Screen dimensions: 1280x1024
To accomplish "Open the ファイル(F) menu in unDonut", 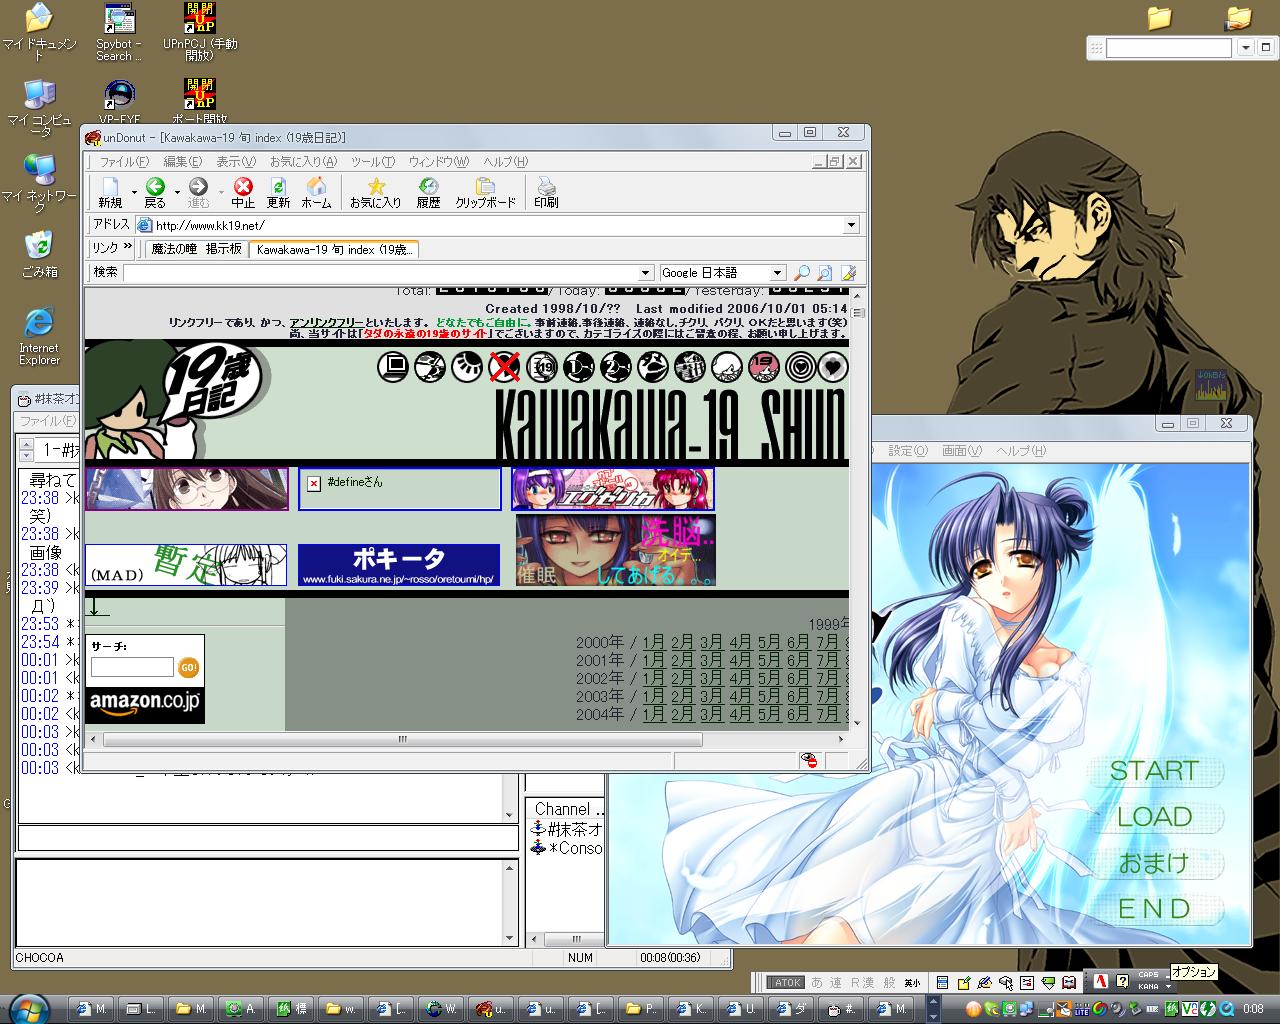I will tap(123, 162).
